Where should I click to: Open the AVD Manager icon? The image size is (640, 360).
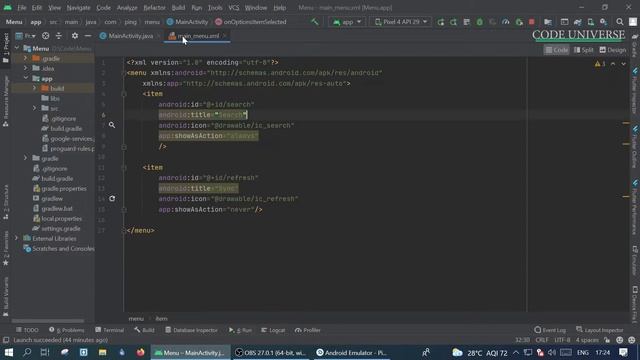(590, 22)
